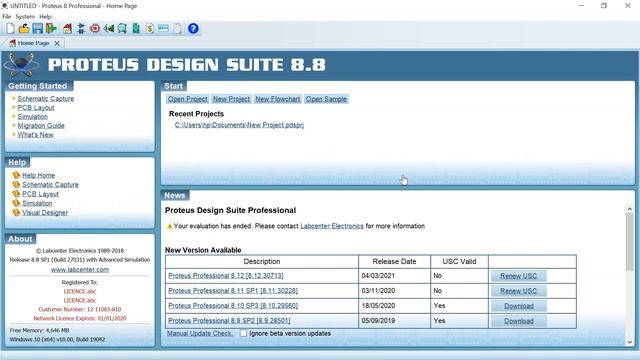Click the Open Project folder icon
Screen dimensions: 640x360
24,28
